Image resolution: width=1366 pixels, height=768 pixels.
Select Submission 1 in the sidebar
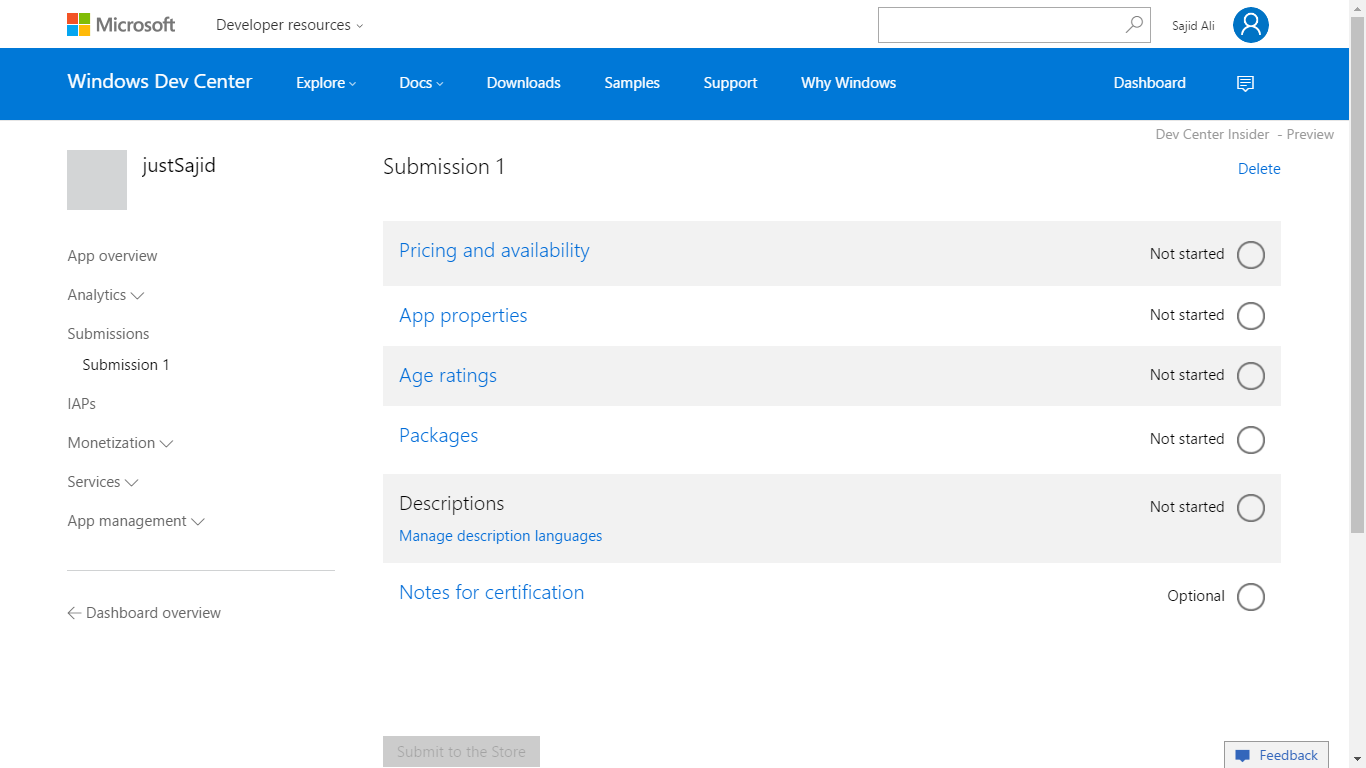point(126,365)
